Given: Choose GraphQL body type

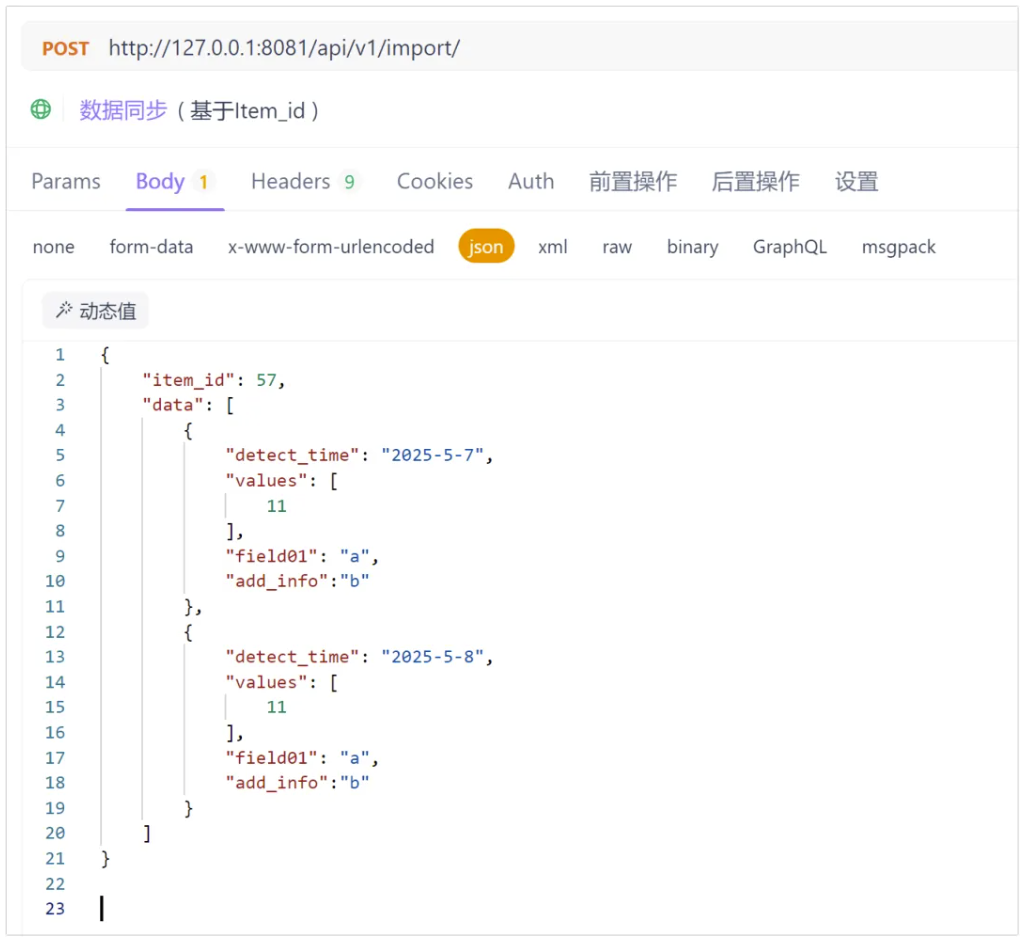Looking at the screenshot, I should (789, 247).
